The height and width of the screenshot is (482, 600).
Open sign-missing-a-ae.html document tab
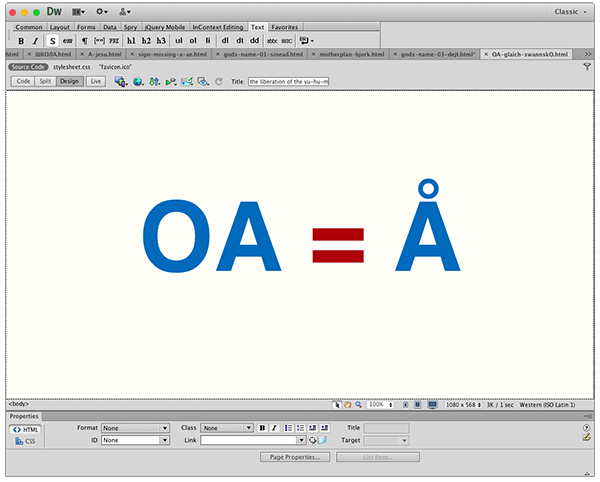coord(169,54)
